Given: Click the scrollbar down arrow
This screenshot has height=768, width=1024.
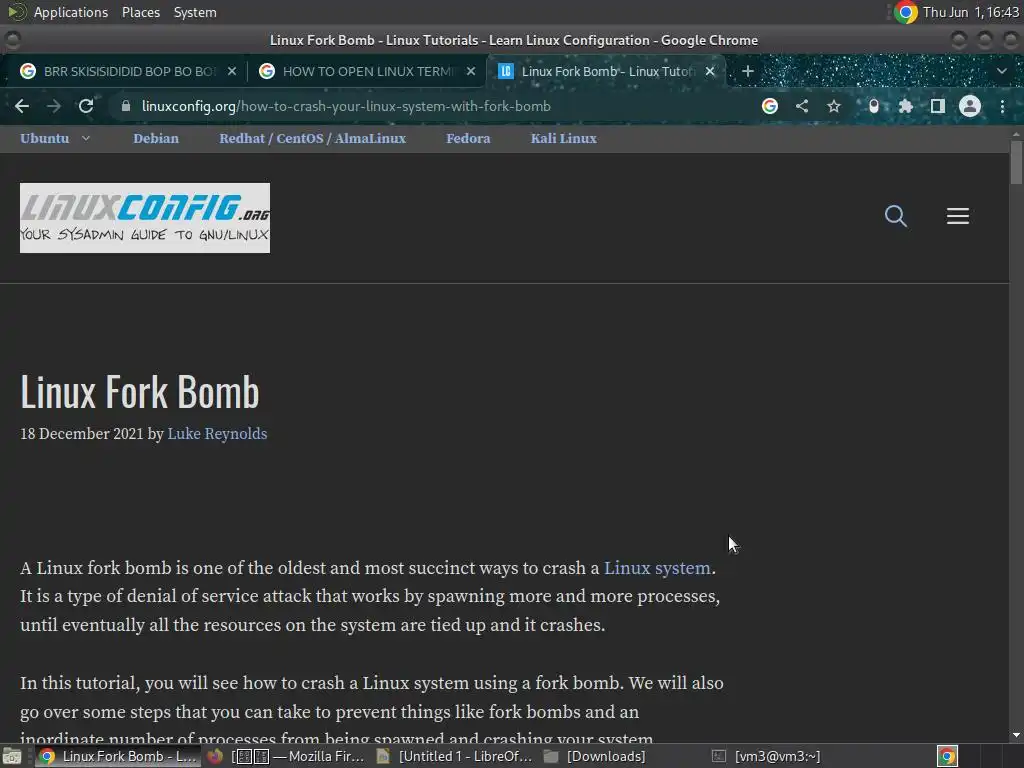Looking at the screenshot, I should (1016, 735).
